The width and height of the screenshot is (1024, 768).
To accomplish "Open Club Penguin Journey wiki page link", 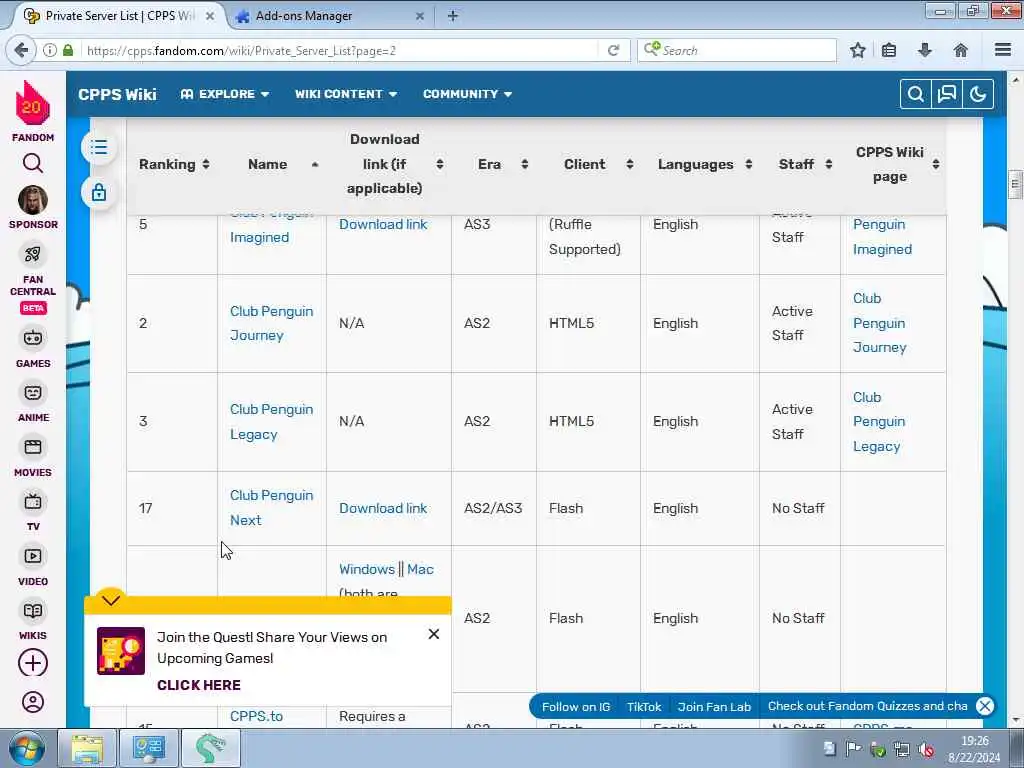I will [x=879, y=323].
